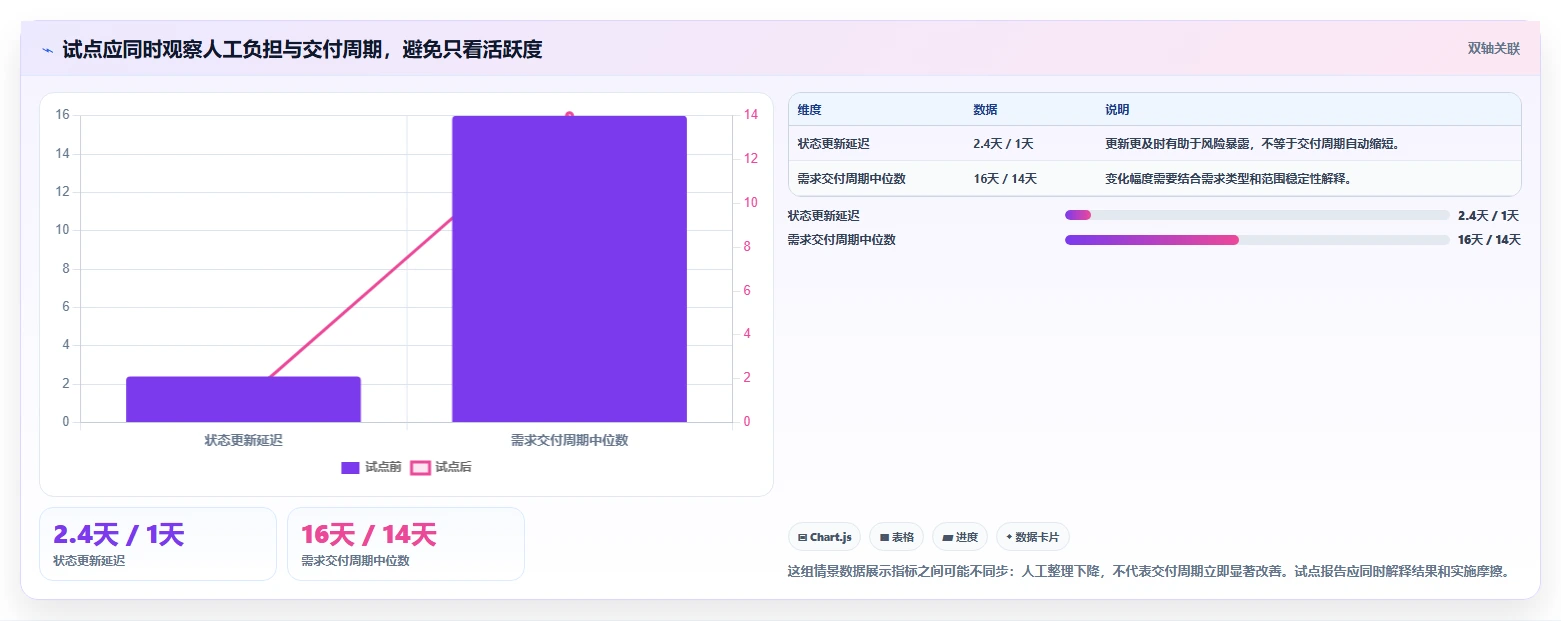Screen dimensions: 1561x621
Task: Click the large pink 16天 / 14天 stat card value
Action: click(x=369, y=535)
